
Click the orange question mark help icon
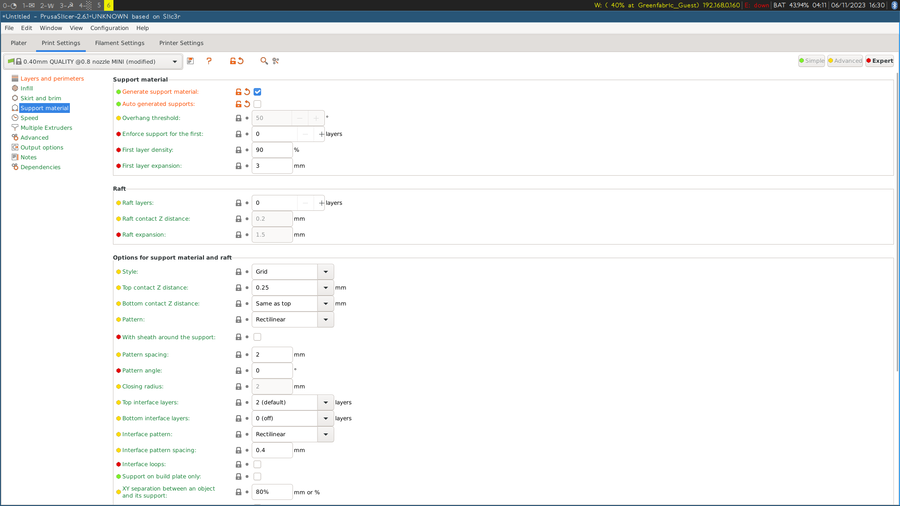(209, 61)
